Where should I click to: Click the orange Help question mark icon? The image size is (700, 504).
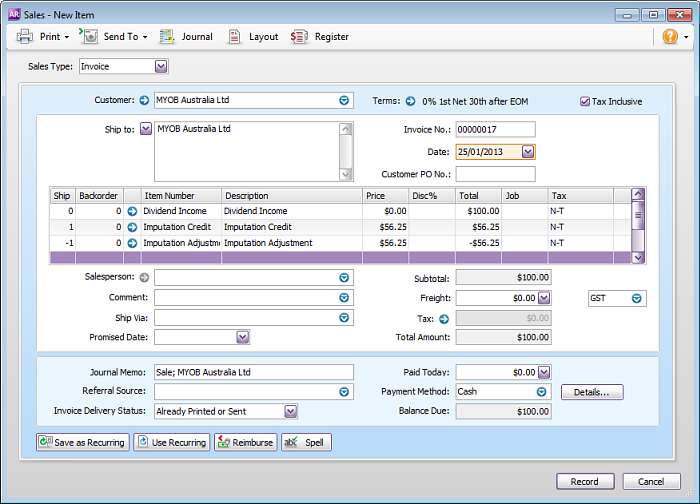click(670, 37)
